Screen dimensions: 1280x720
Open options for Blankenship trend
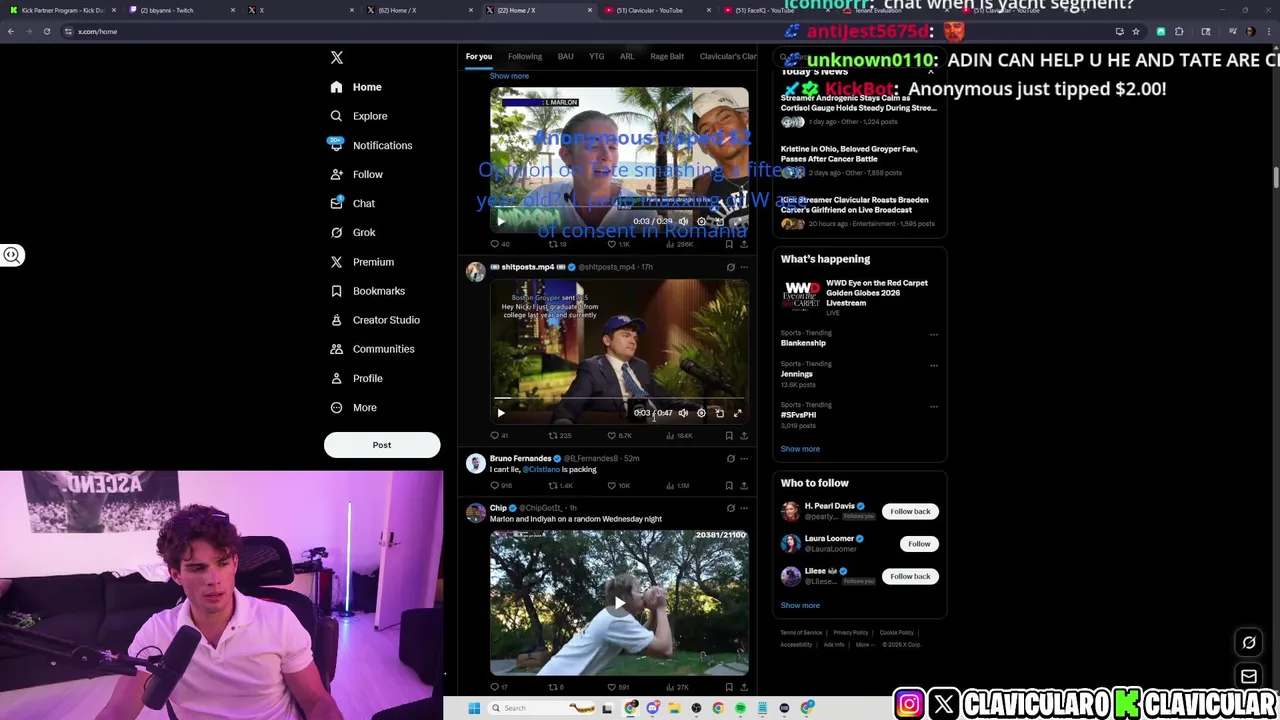point(934,334)
